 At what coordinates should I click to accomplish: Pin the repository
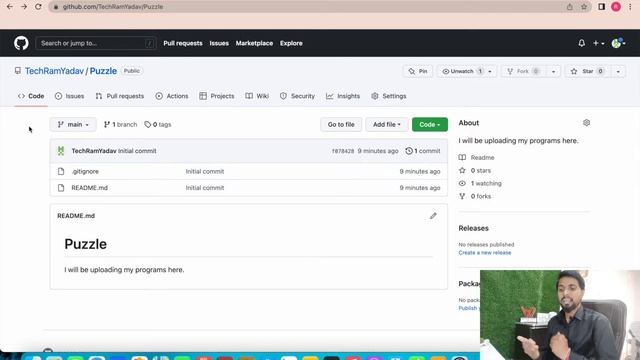coord(418,71)
